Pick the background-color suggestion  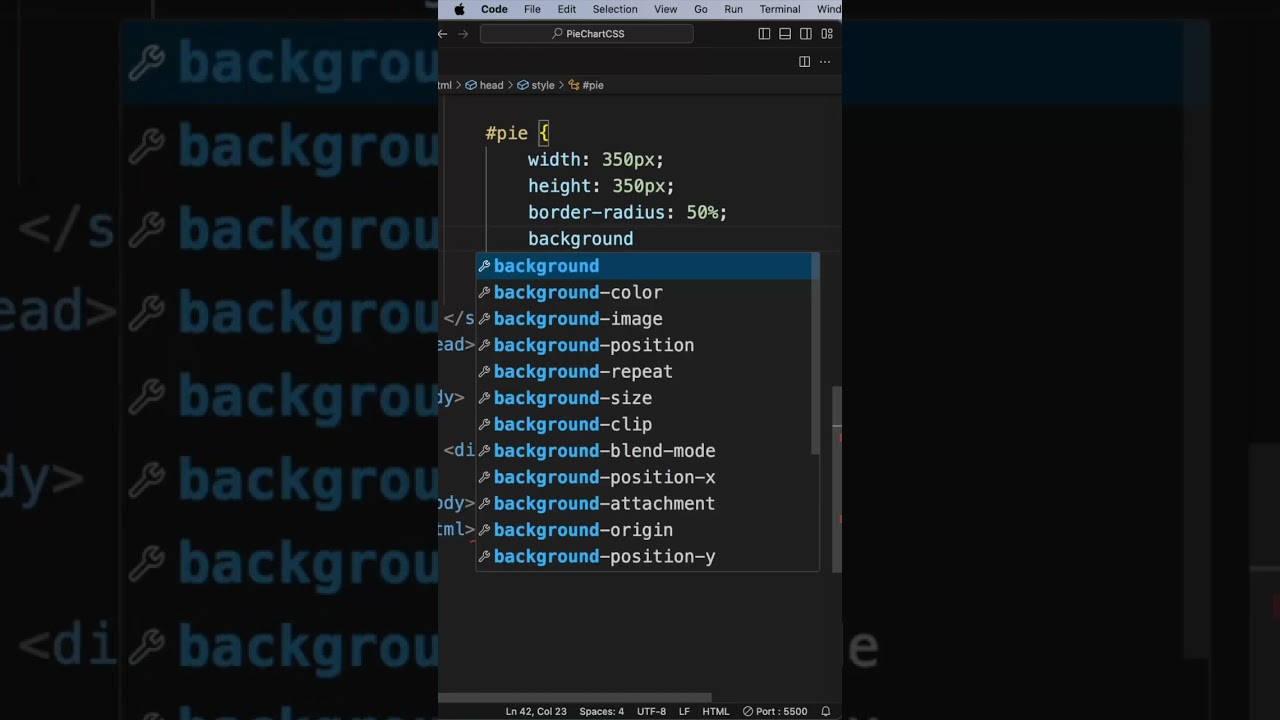(647, 292)
